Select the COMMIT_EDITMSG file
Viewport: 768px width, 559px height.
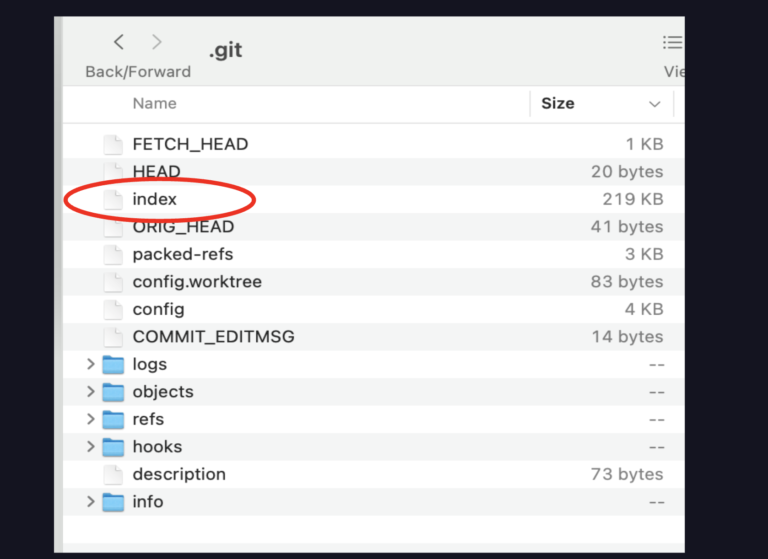(213, 337)
